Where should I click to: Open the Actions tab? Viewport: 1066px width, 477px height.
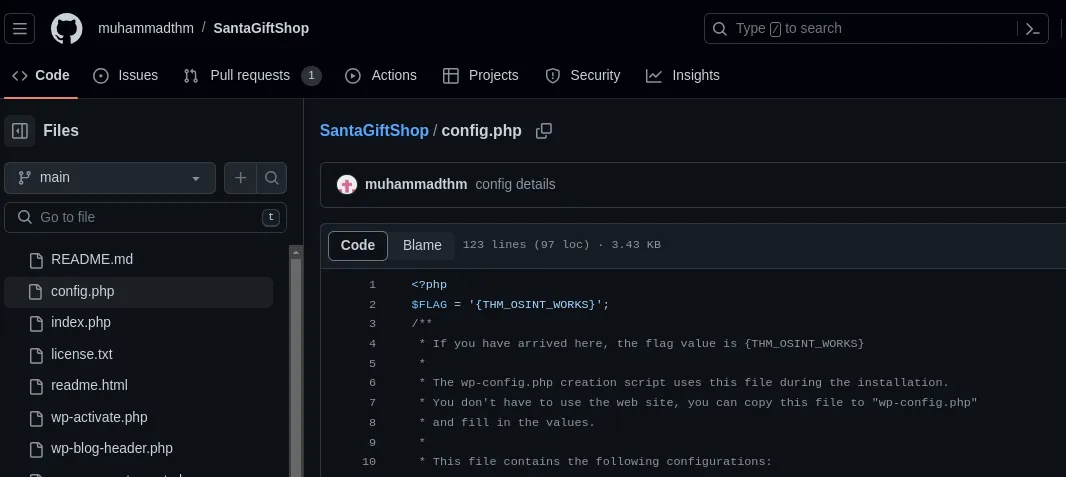click(381, 75)
